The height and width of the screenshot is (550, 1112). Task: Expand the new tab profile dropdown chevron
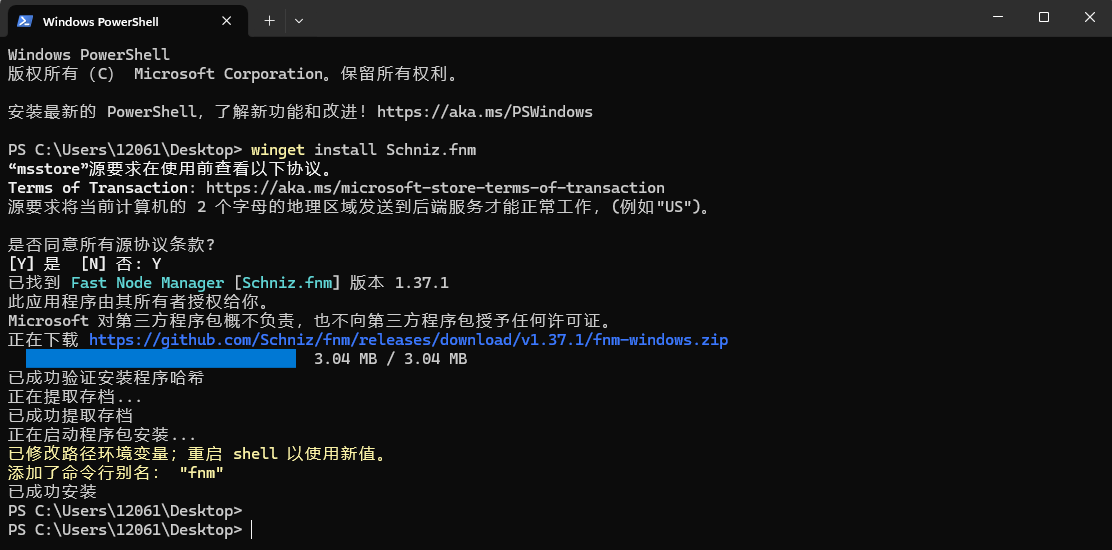tap(299, 21)
